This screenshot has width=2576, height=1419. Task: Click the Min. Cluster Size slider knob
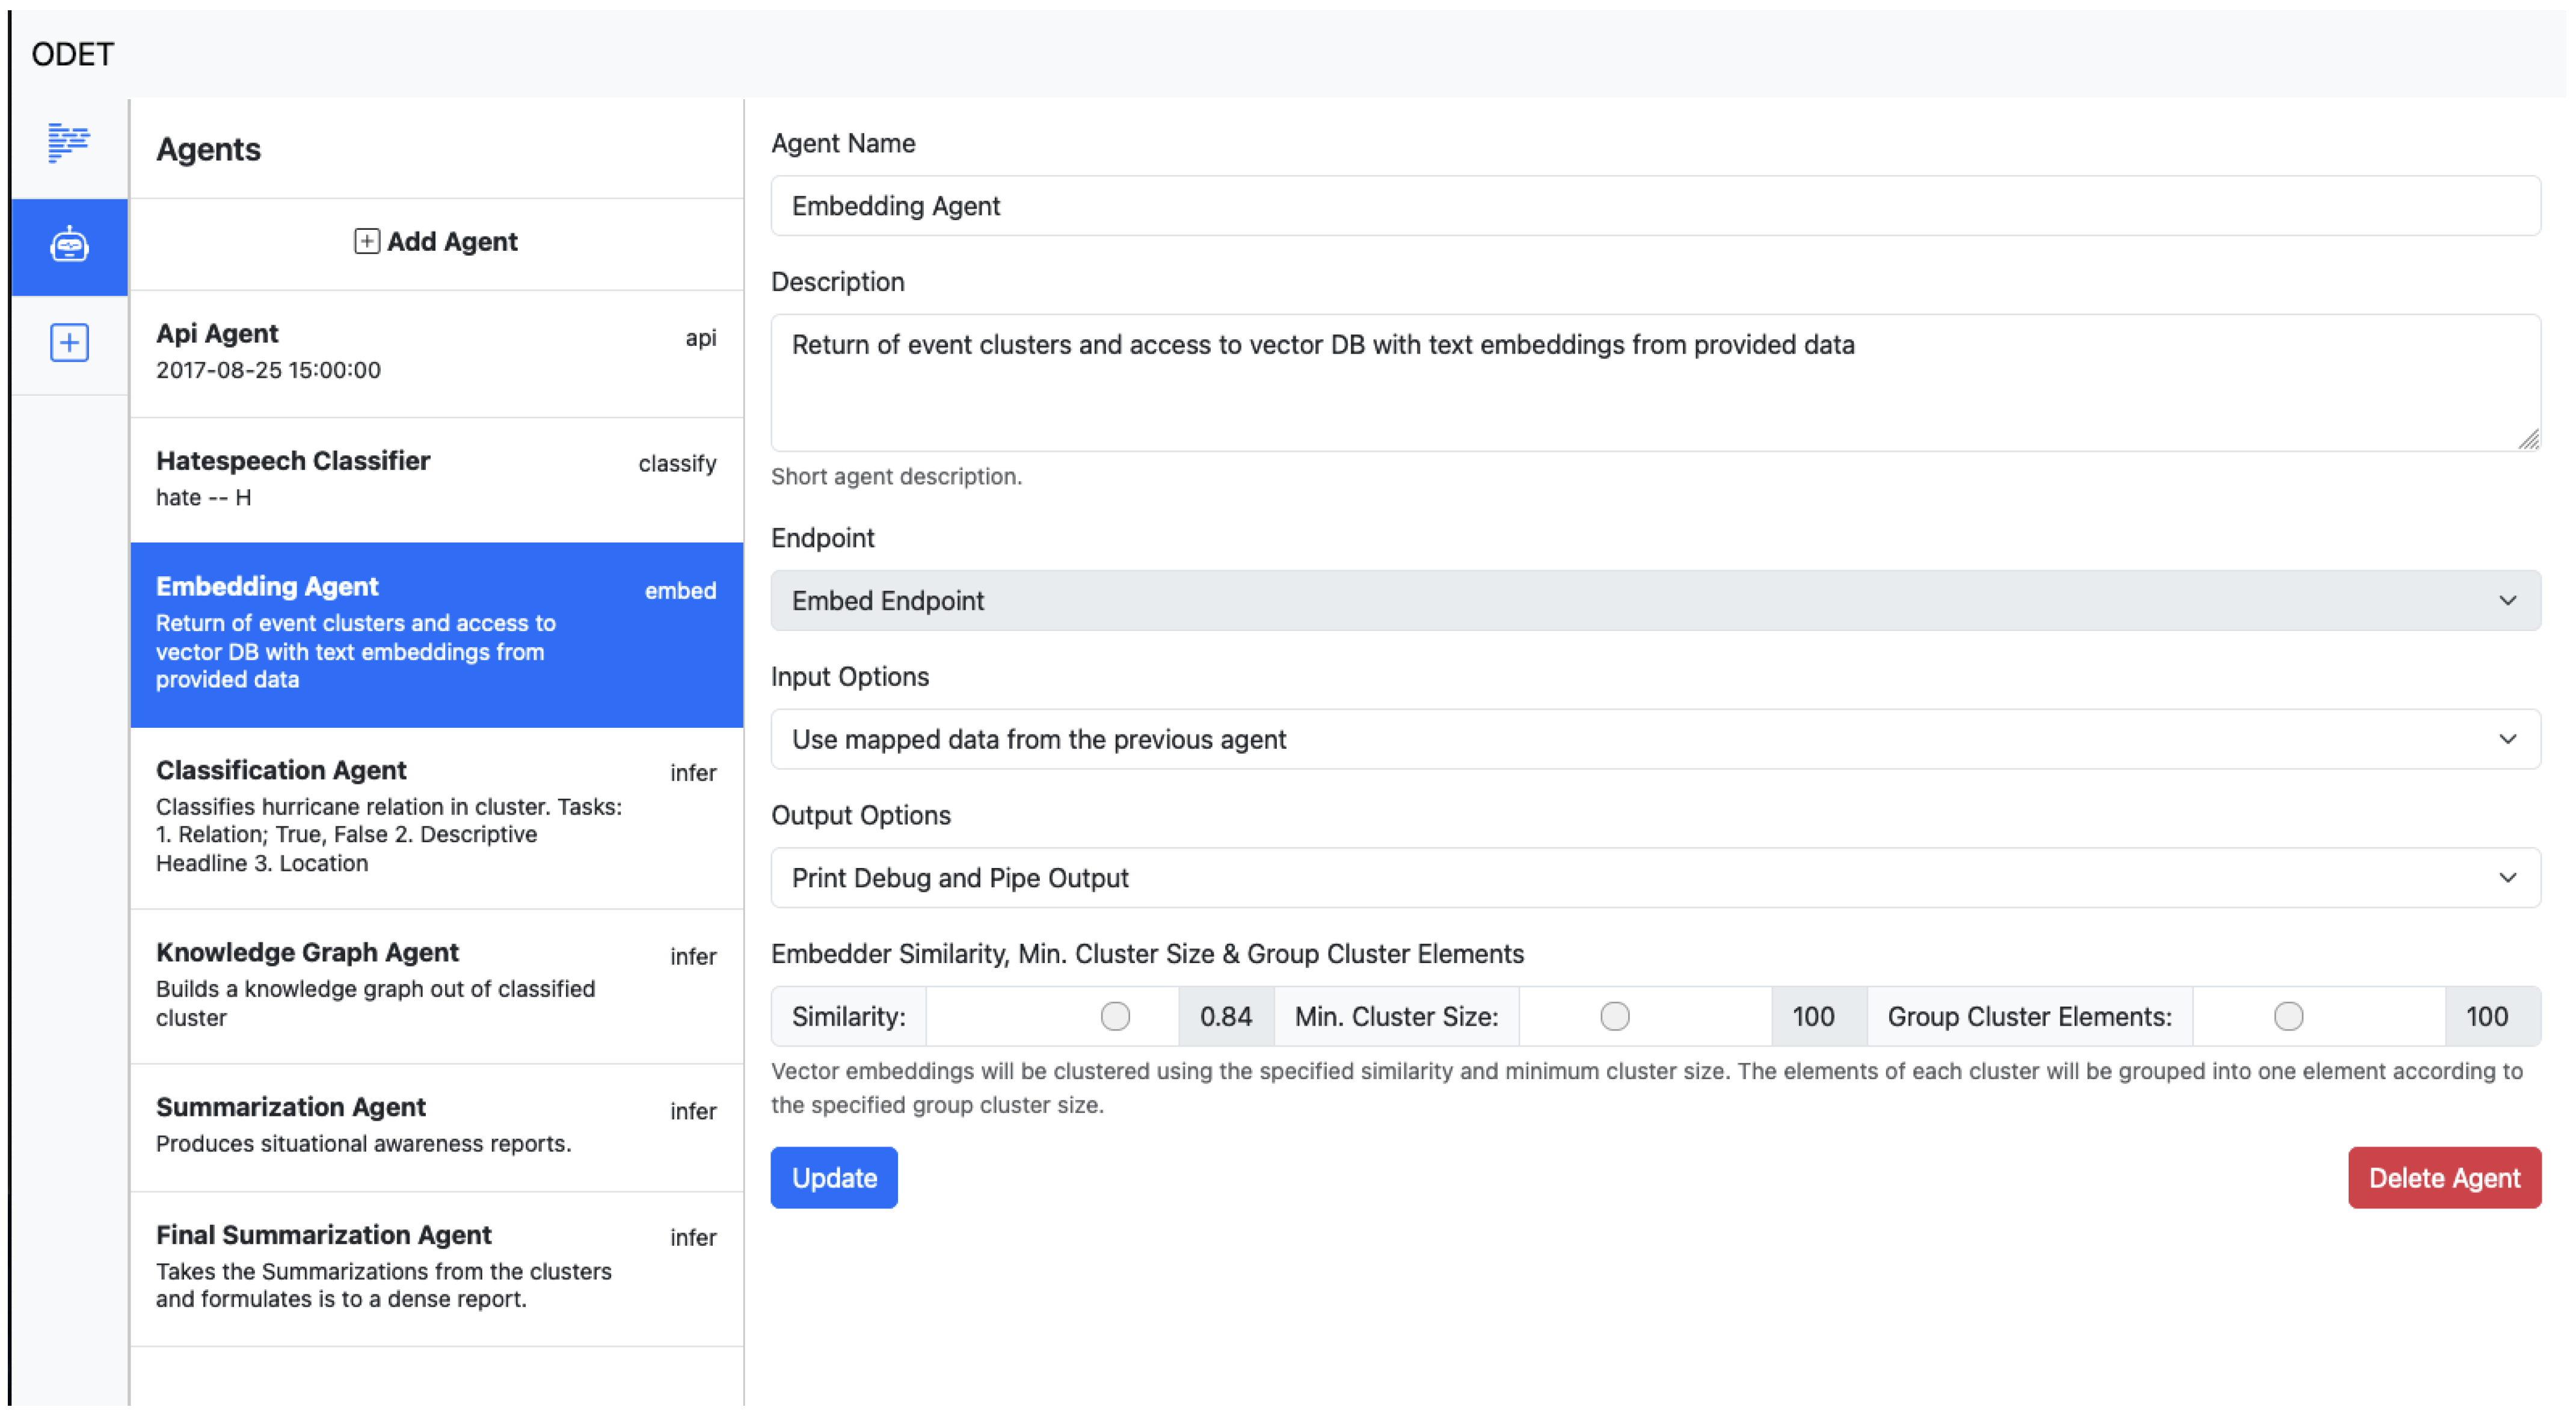1614,1016
